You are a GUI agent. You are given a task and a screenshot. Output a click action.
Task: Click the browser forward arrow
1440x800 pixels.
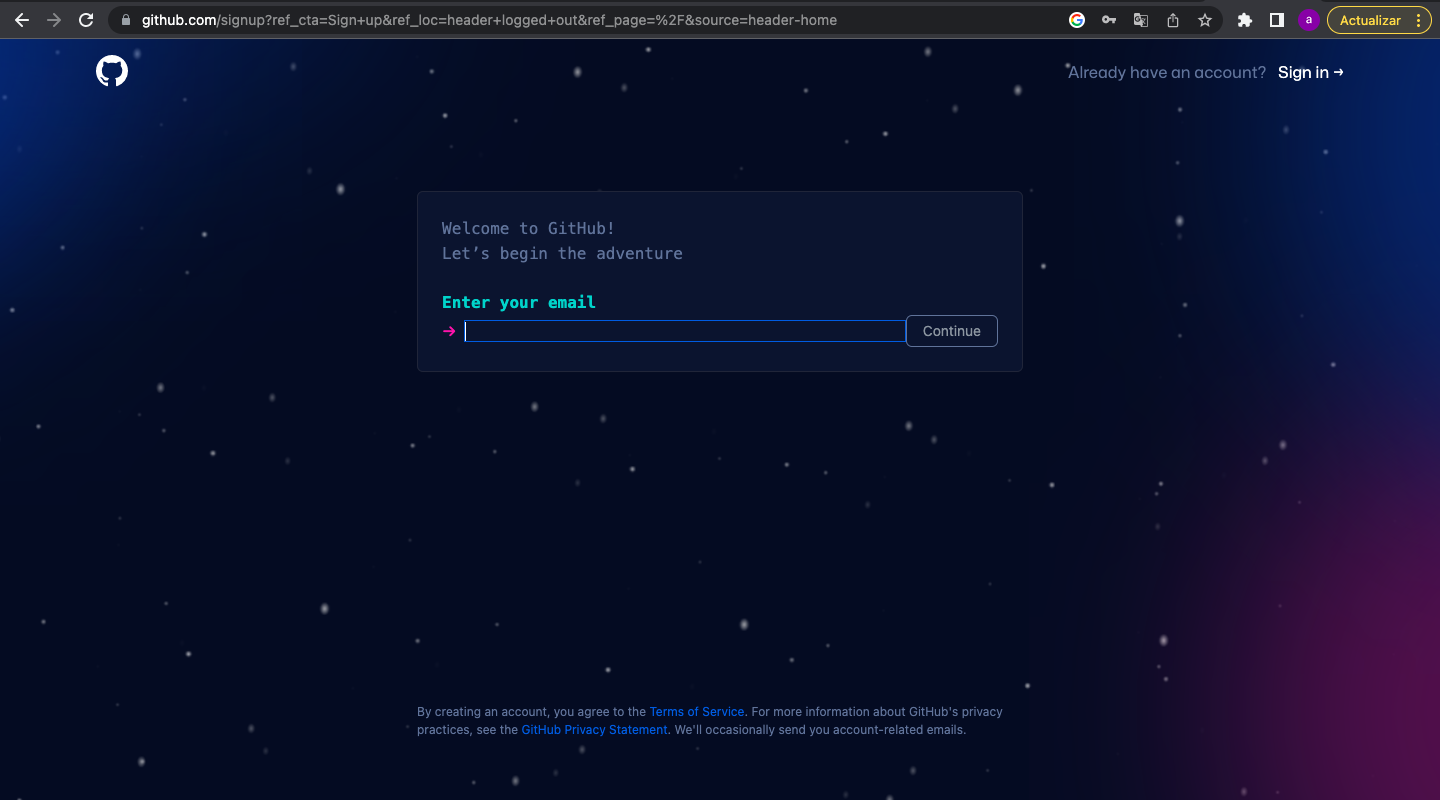(54, 20)
